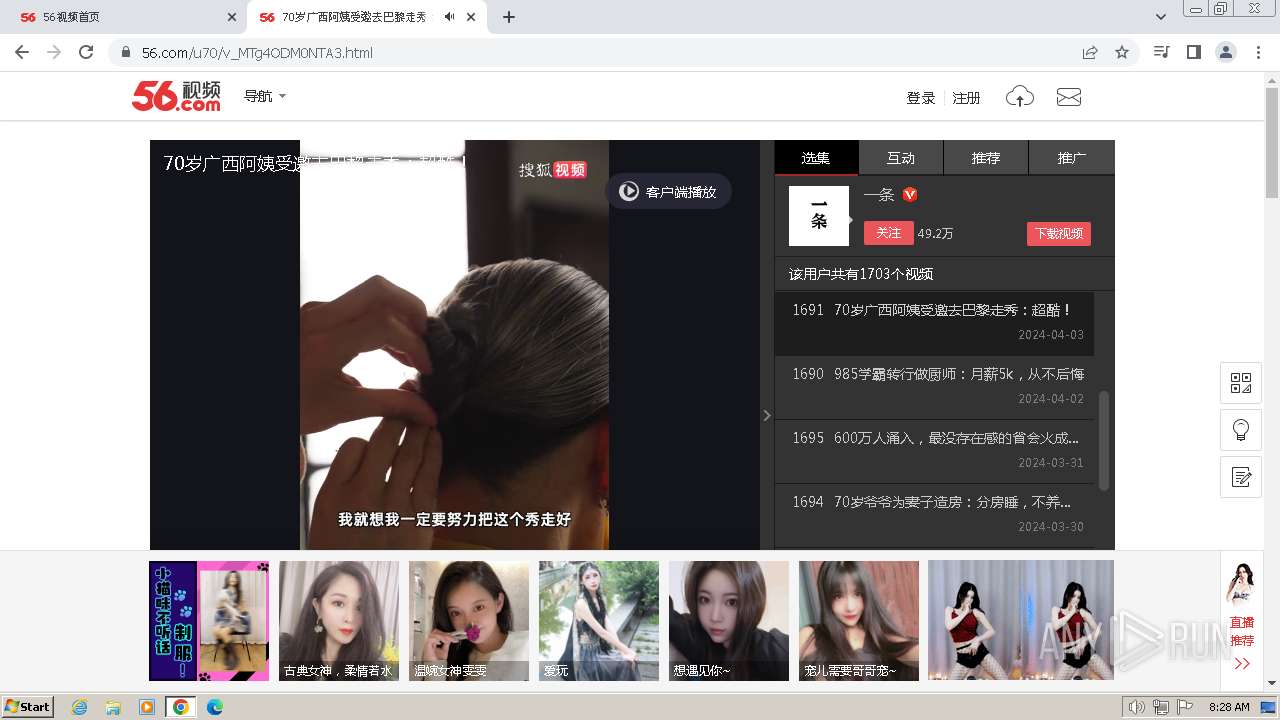
Task: Open the Chrome three-dot menu
Action: [1258, 52]
